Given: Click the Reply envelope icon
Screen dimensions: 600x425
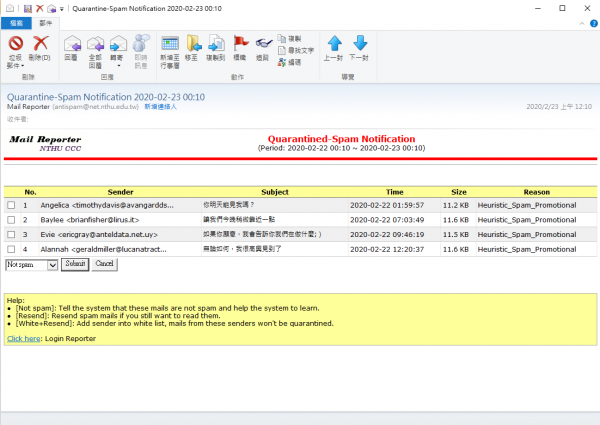Looking at the screenshot, I should point(70,45).
